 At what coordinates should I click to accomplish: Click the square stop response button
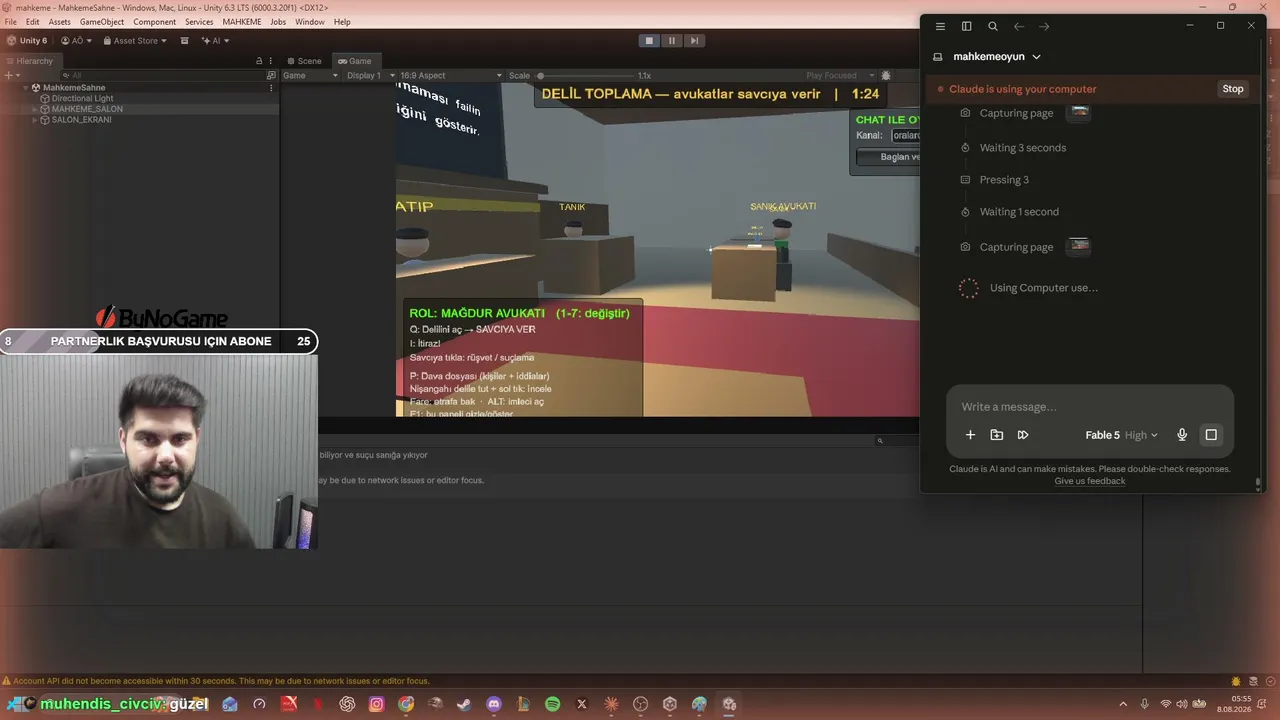tap(1211, 435)
